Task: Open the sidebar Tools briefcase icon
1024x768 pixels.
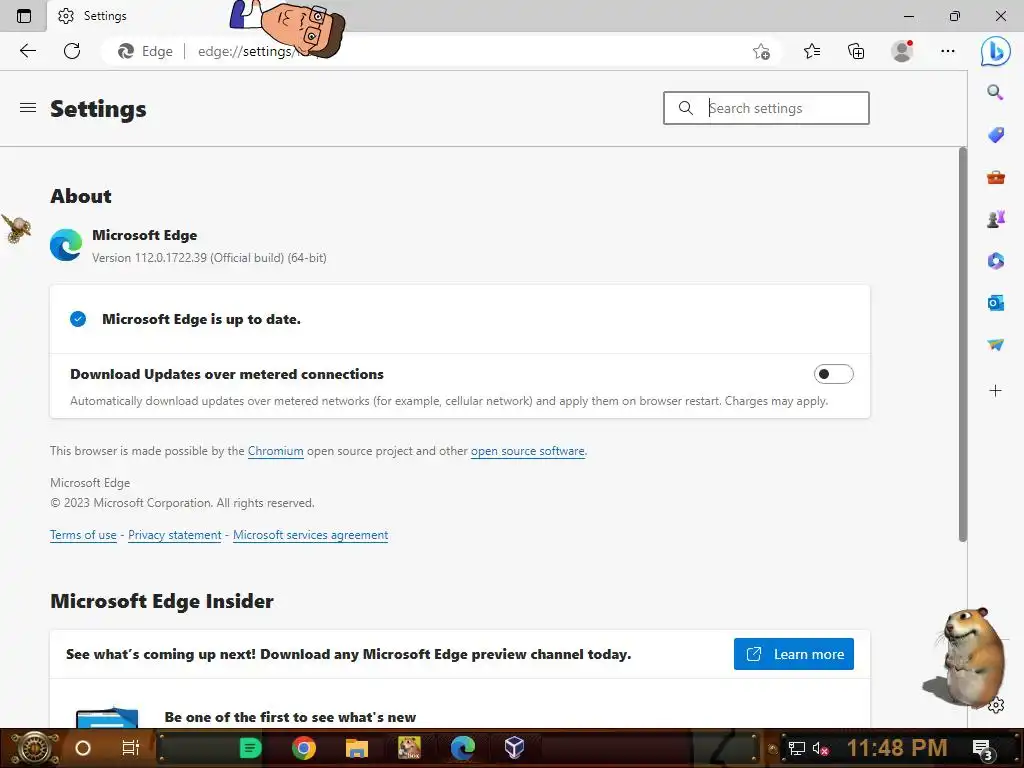Action: click(x=995, y=177)
